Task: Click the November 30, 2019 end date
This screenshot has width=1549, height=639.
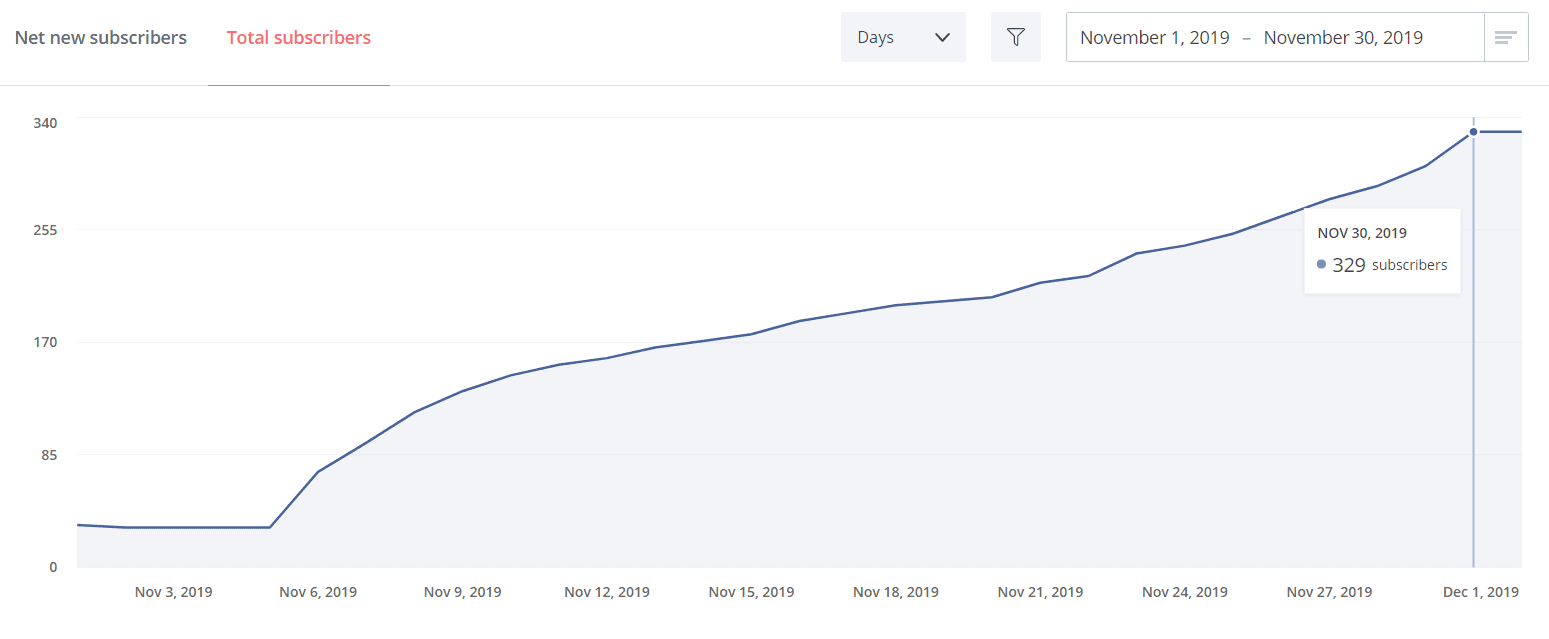Action: pyautogui.click(x=1343, y=38)
